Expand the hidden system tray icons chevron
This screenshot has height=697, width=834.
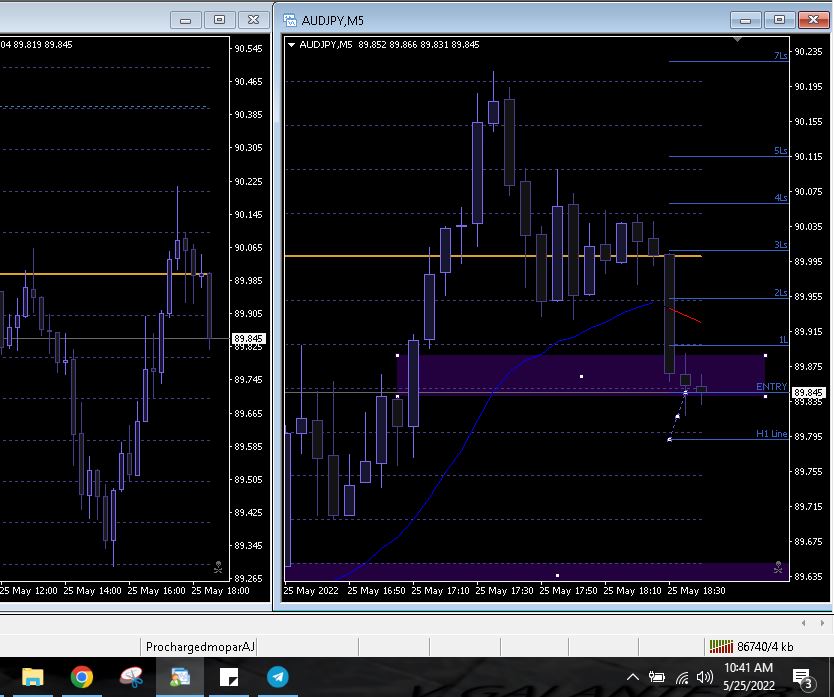(633, 677)
